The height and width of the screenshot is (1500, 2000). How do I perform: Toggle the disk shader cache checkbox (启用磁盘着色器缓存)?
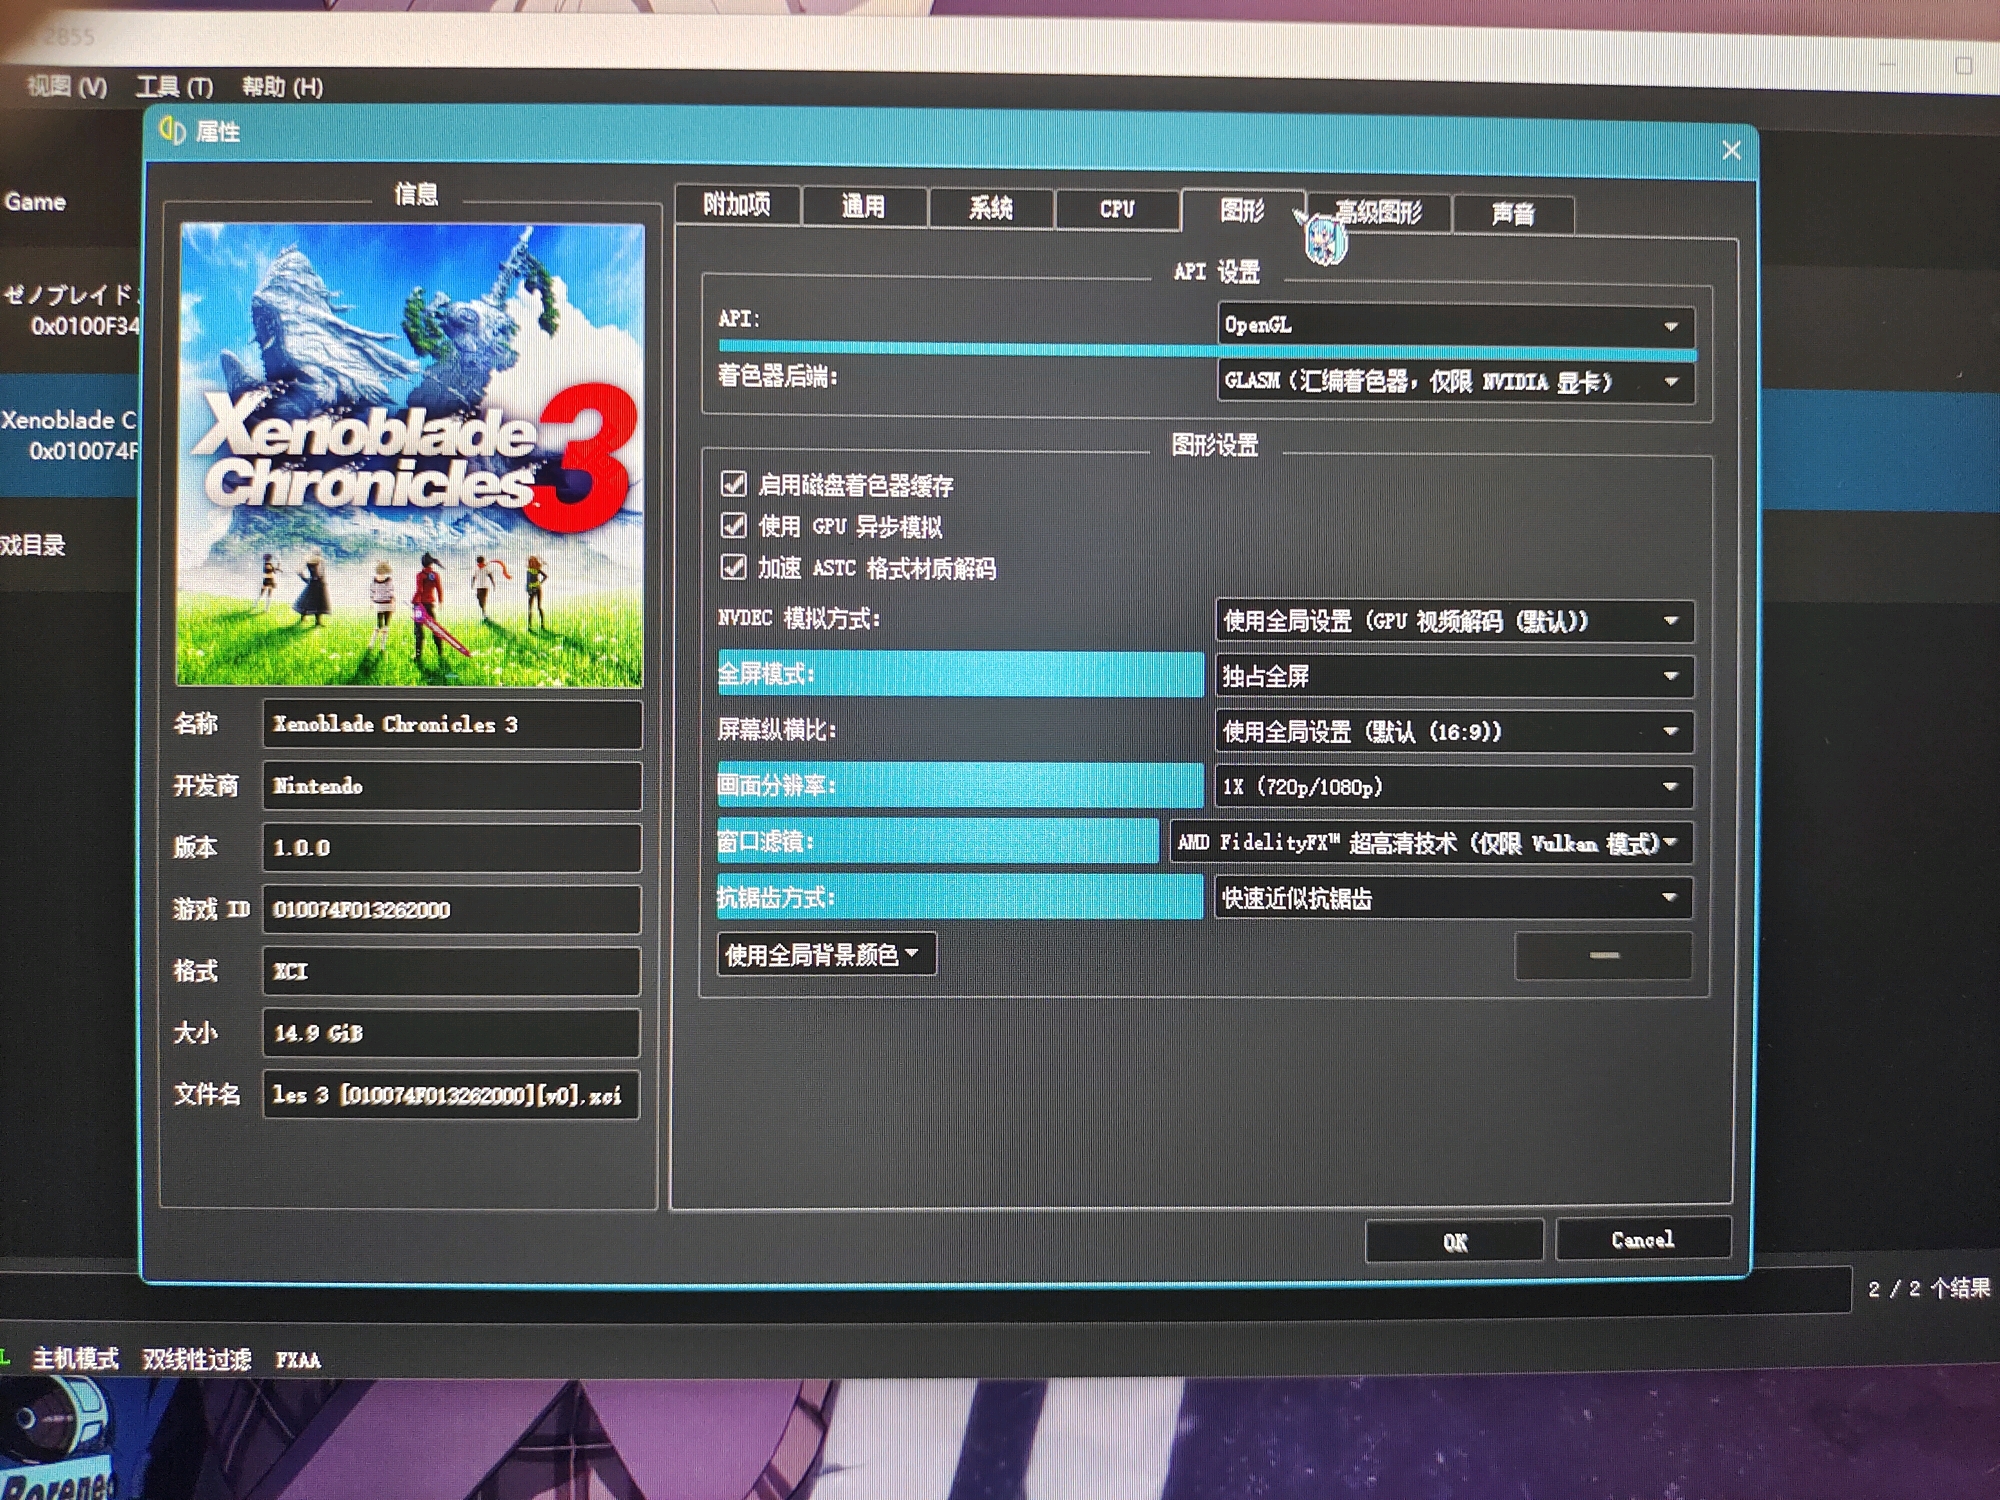click(733, 484)
